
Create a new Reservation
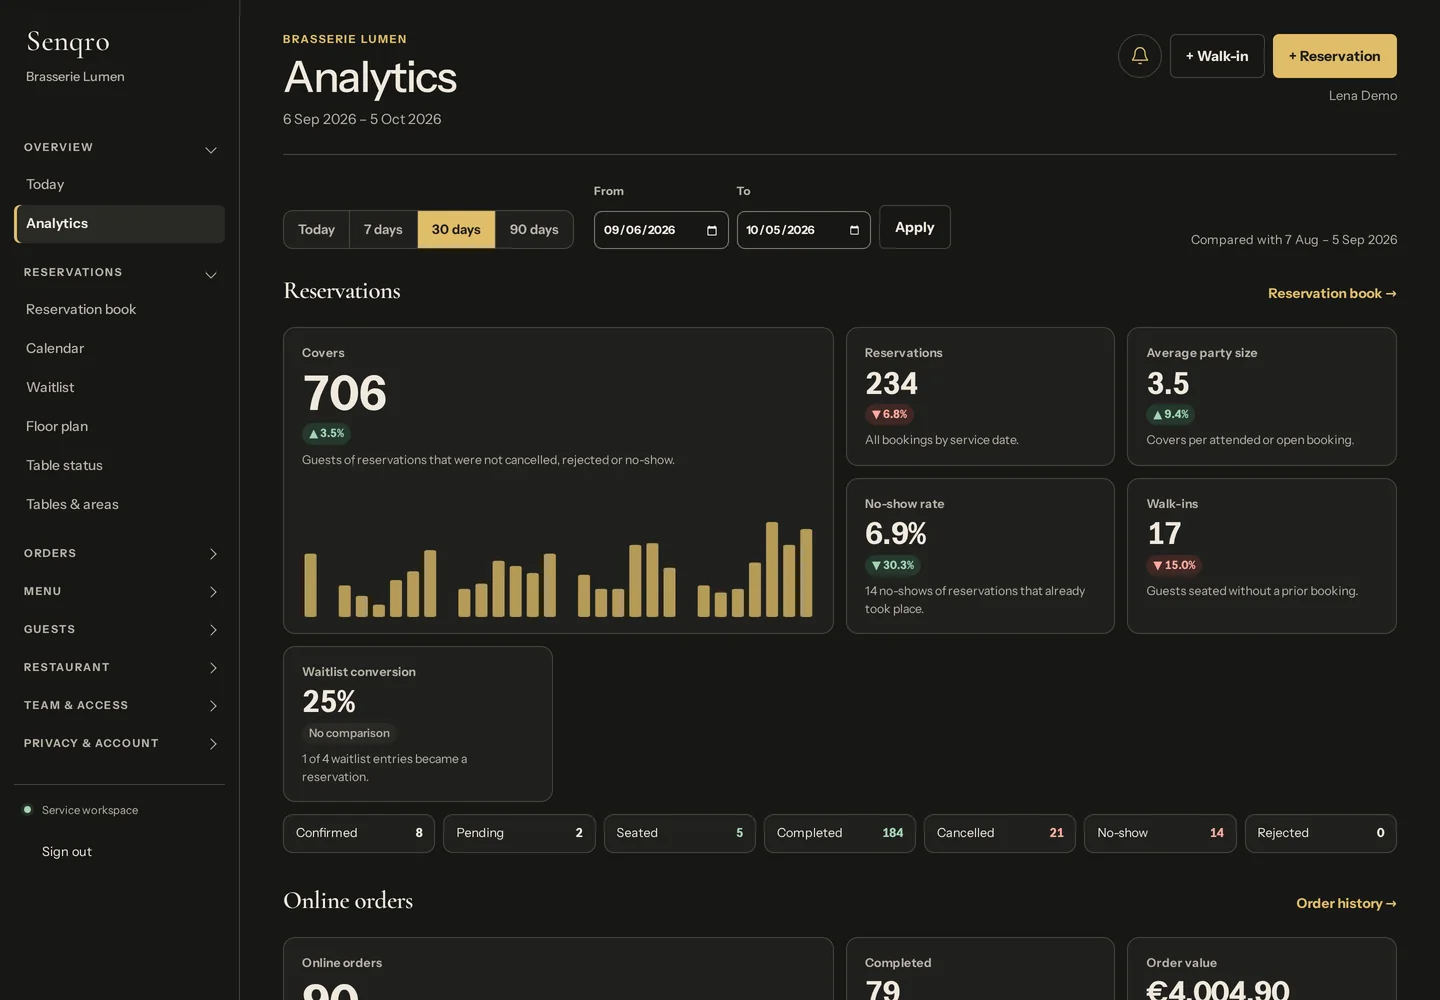pos(1334,56)
